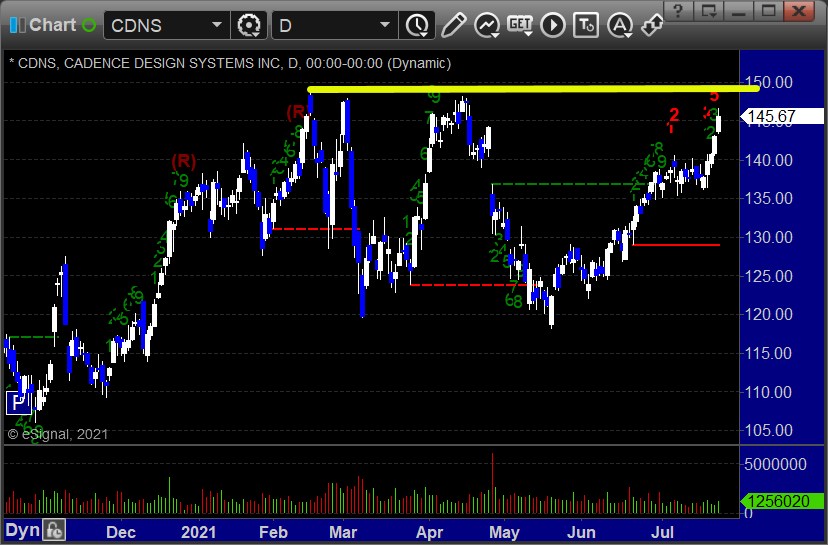
Task: Click the T templates icon
Action: click(586, 25)
